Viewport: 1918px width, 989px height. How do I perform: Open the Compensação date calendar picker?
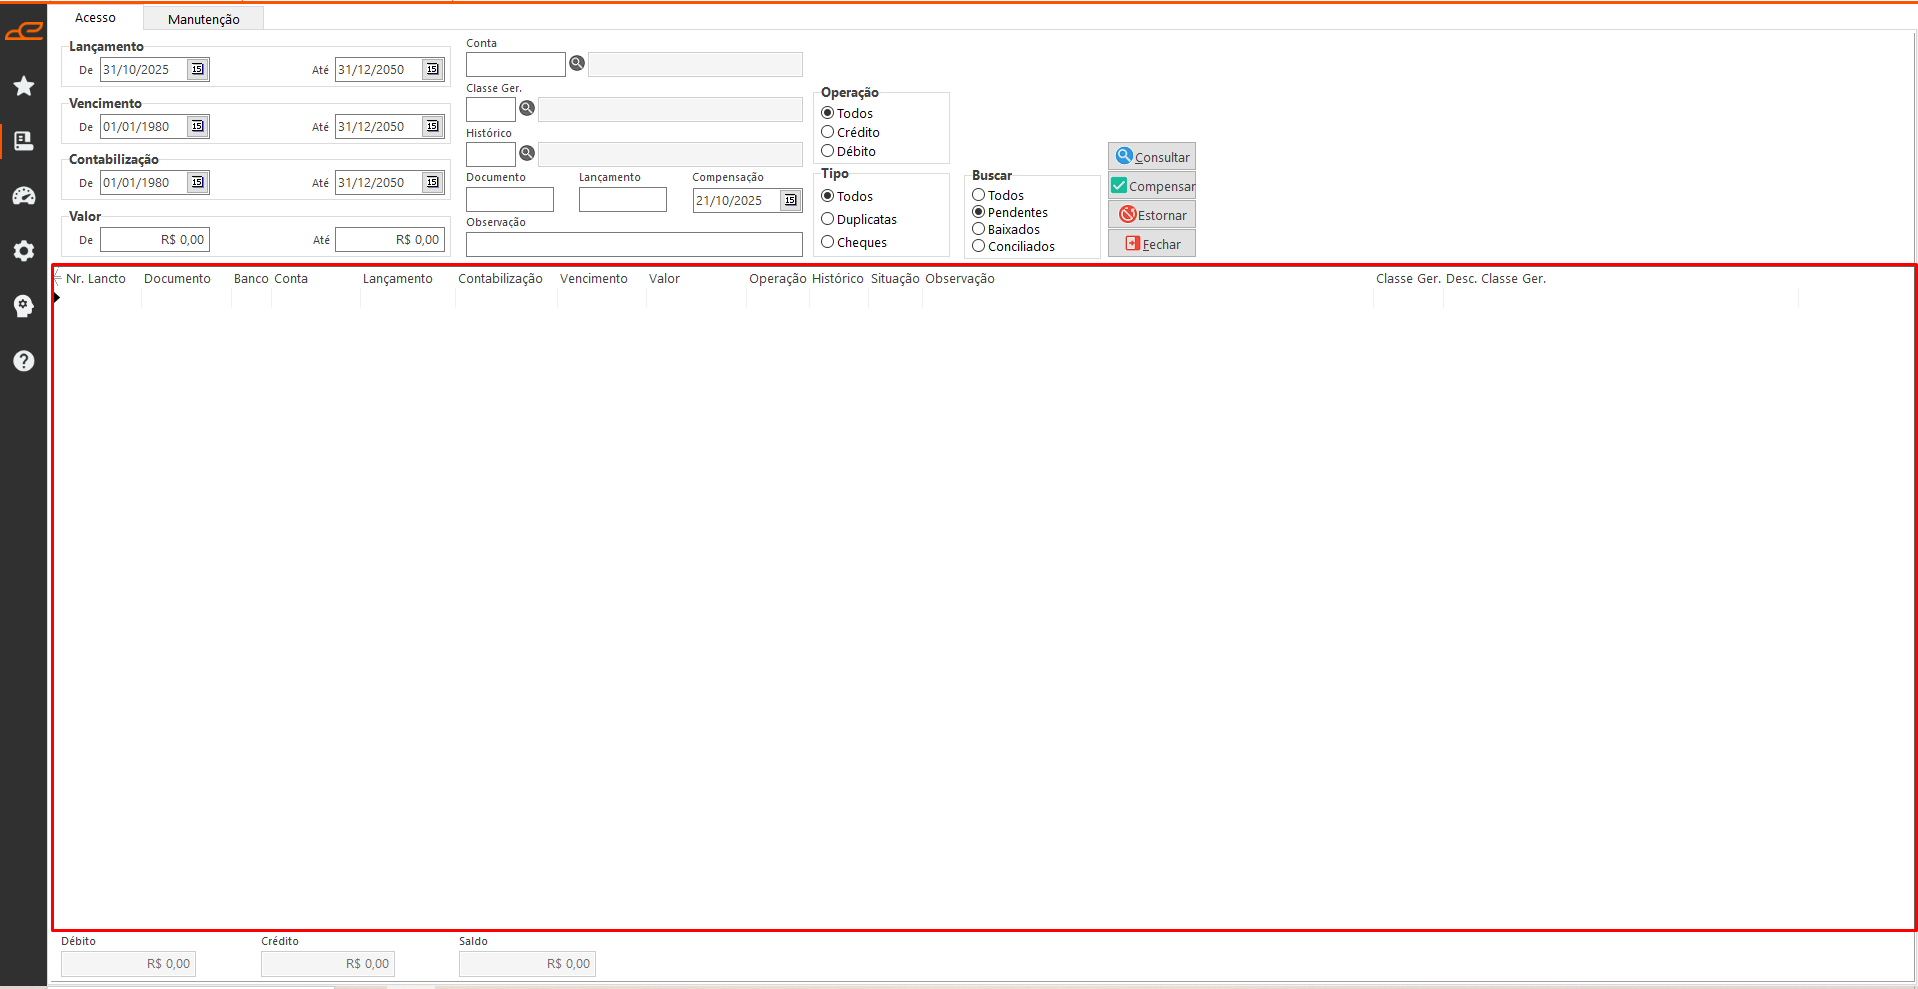[791, 200]
